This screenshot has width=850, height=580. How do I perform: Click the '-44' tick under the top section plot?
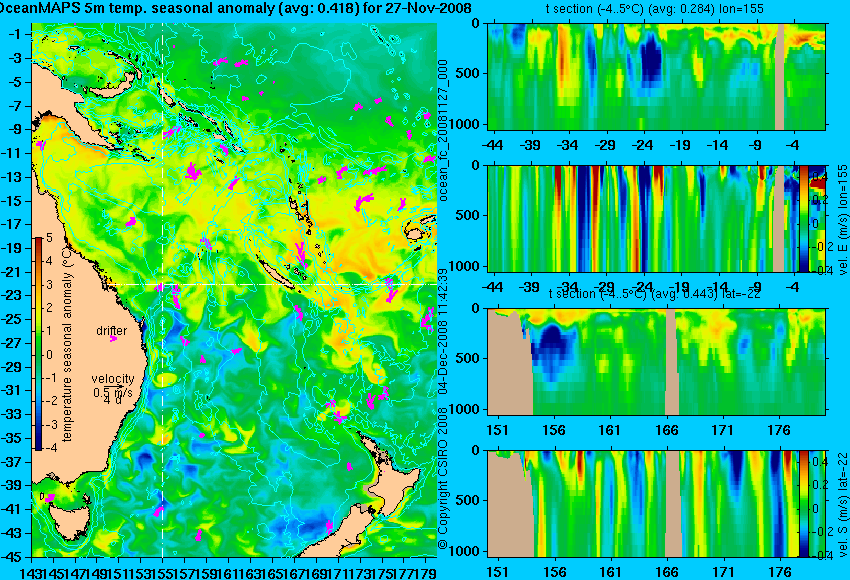(x=492, y=145)
